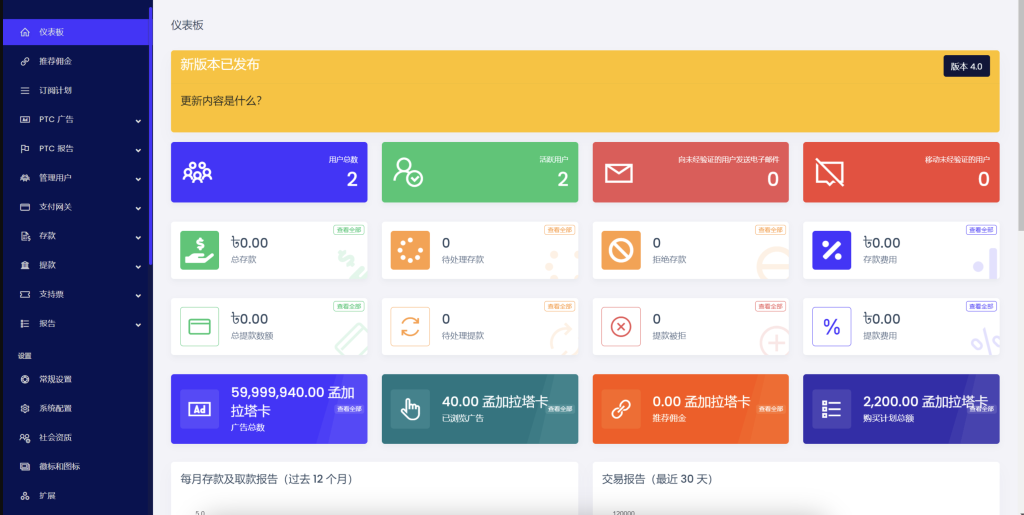Click the ban icon on 拒绝存款 card
This screenshot has width=1024, height=515.
pos(621,250)
